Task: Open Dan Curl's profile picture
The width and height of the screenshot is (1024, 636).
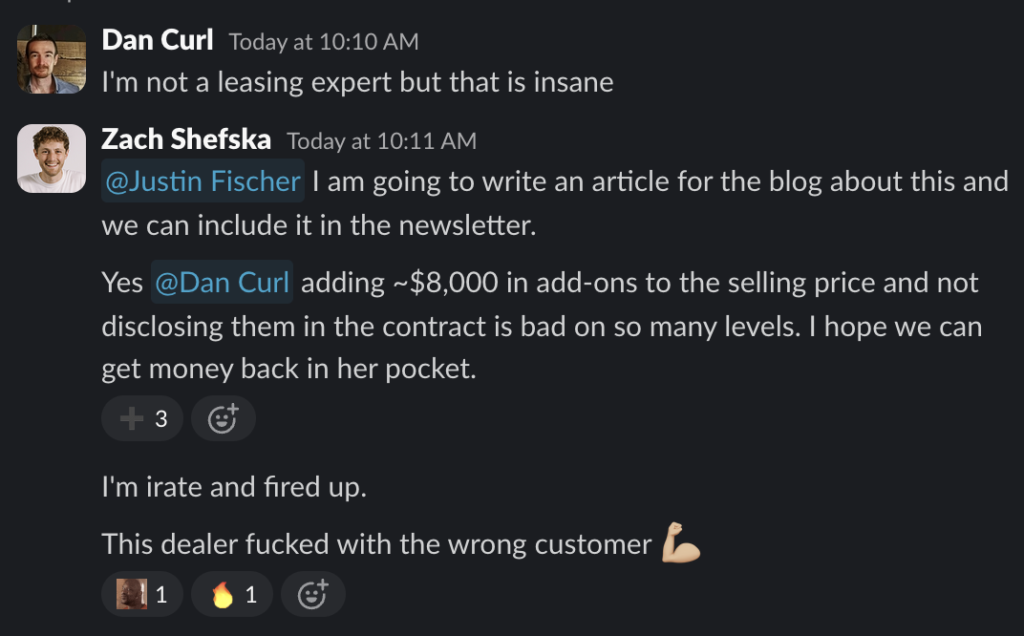Action: pos(52,59)
